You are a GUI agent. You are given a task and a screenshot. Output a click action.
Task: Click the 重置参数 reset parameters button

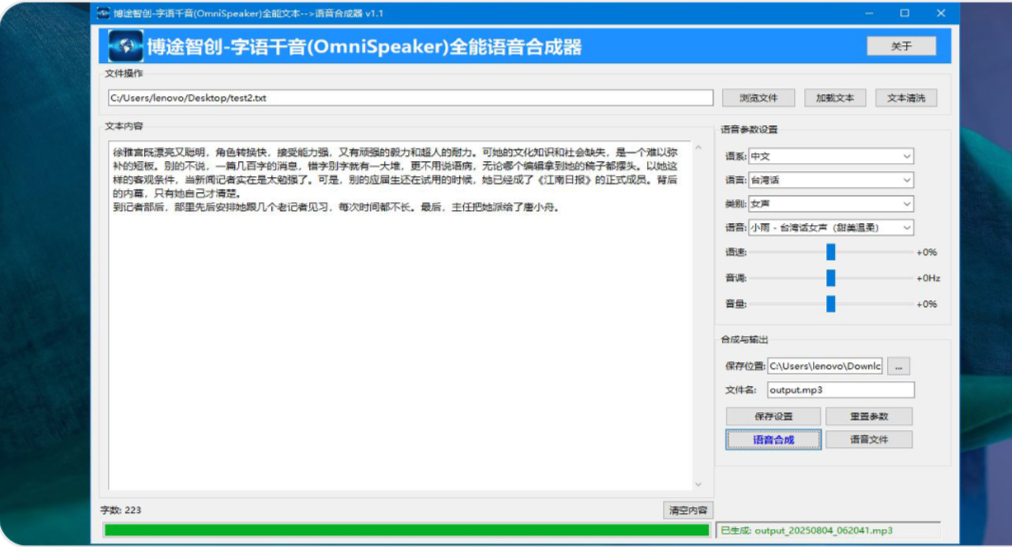click(x=869, y=416)
